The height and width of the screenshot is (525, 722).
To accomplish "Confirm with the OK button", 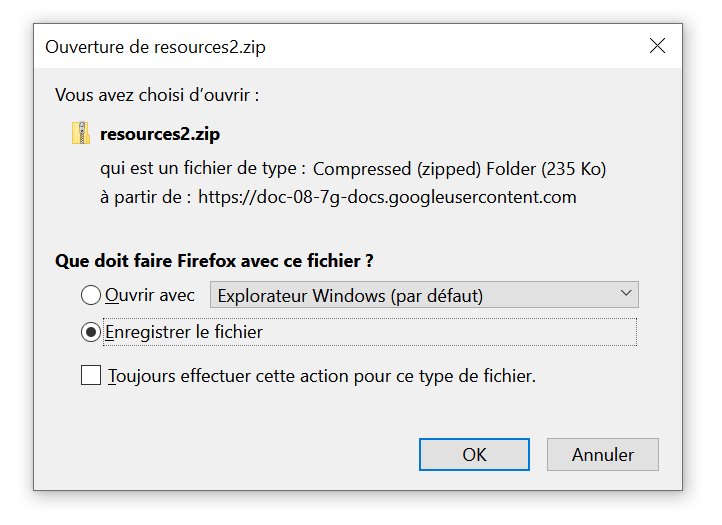I will click(x=474, y=455).
